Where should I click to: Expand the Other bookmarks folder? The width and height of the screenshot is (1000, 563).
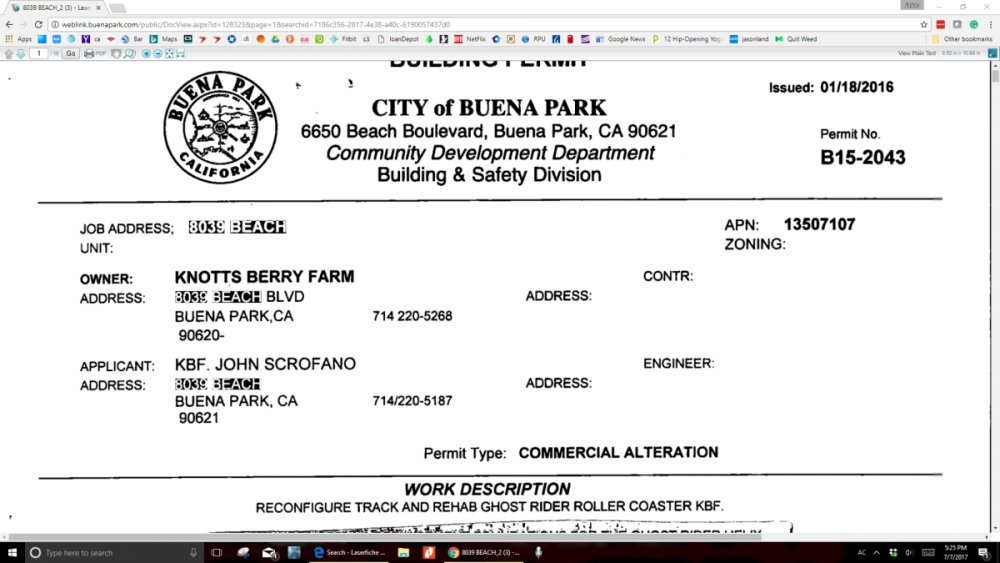pyautogui.click(x=962, y=39)
